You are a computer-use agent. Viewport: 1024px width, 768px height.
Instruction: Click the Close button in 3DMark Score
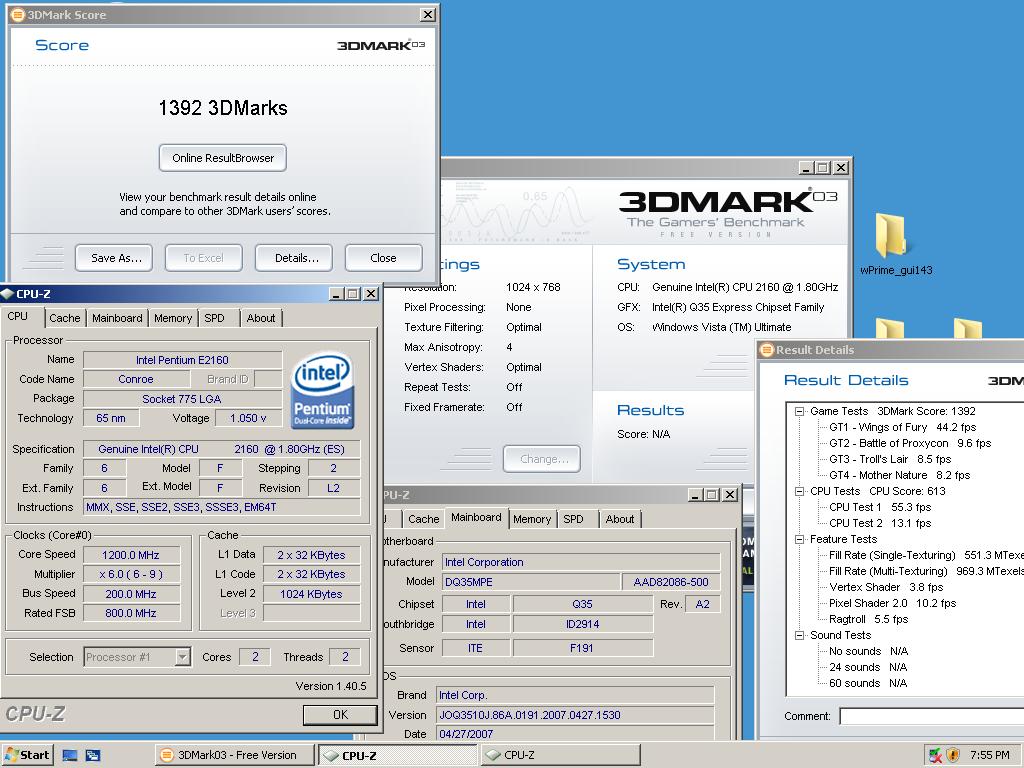[383, 258]
